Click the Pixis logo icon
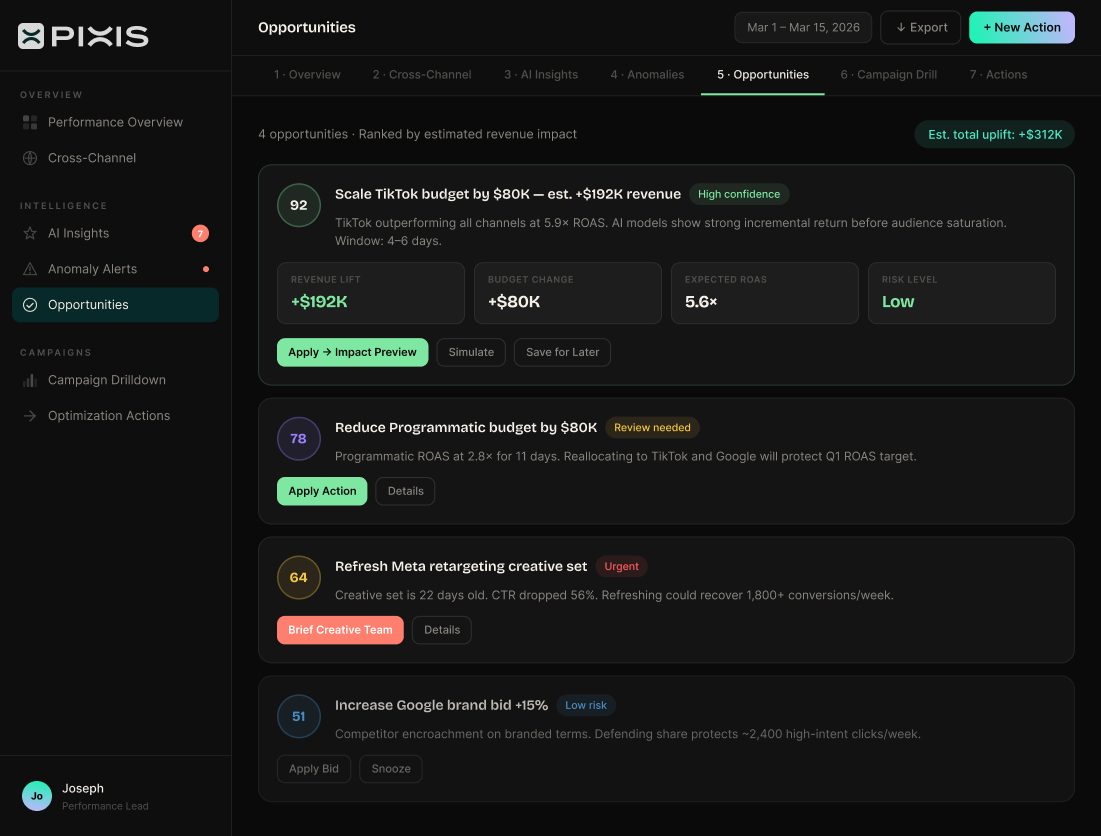Image resolution: width=1101 pixels, height=836 pixels. click(31, 36)
